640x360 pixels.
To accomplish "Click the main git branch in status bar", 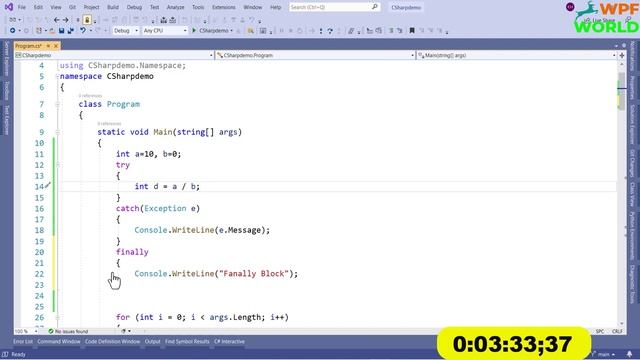I will (x=603, y=354).
